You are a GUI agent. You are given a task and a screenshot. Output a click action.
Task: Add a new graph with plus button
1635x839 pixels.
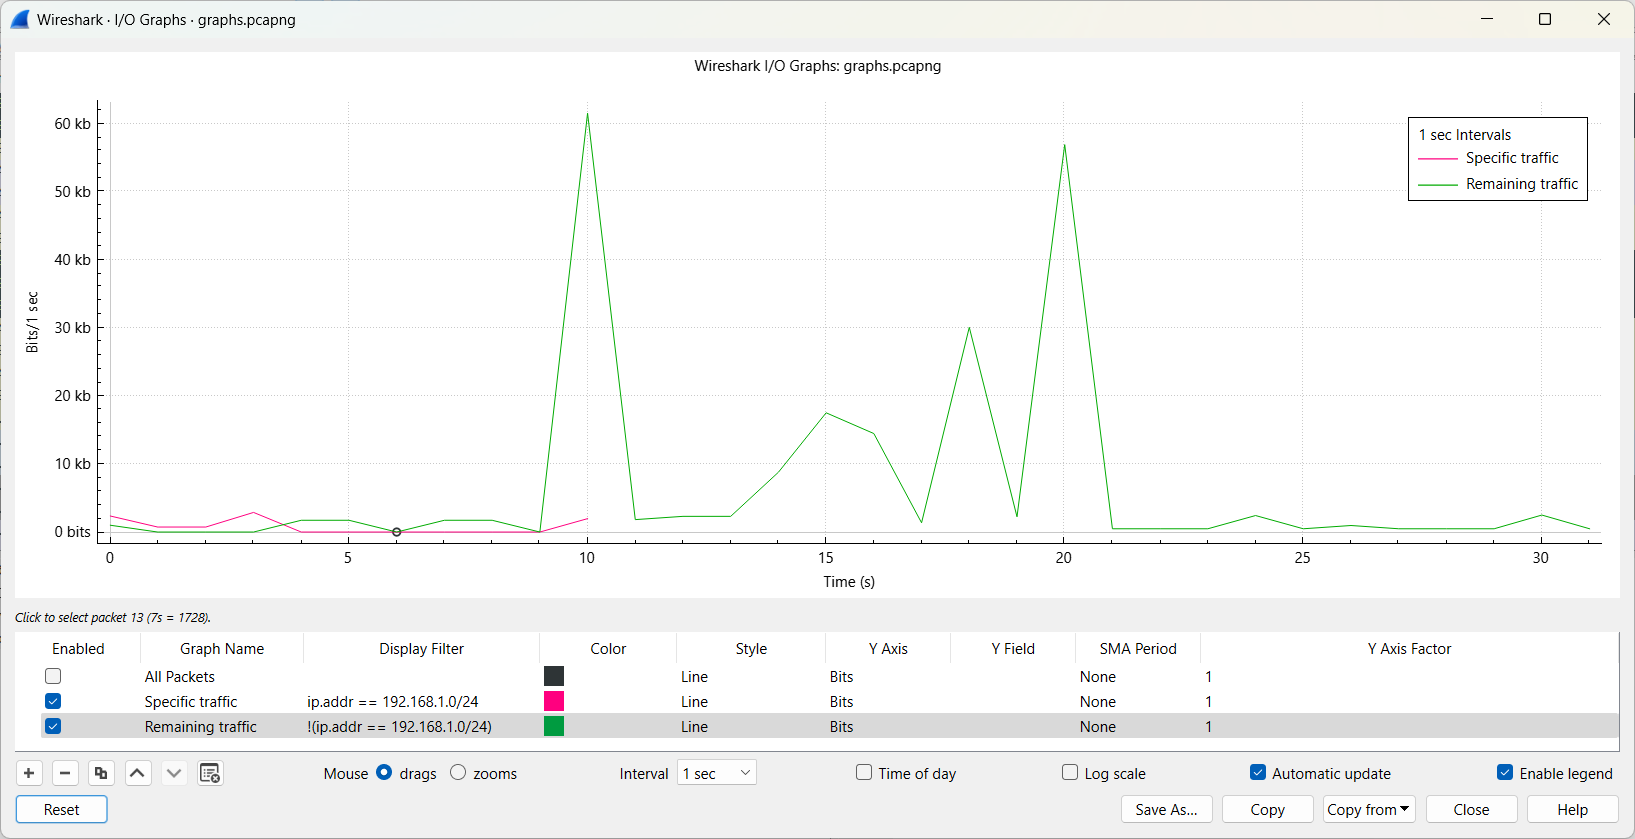[x=29, y=773]
